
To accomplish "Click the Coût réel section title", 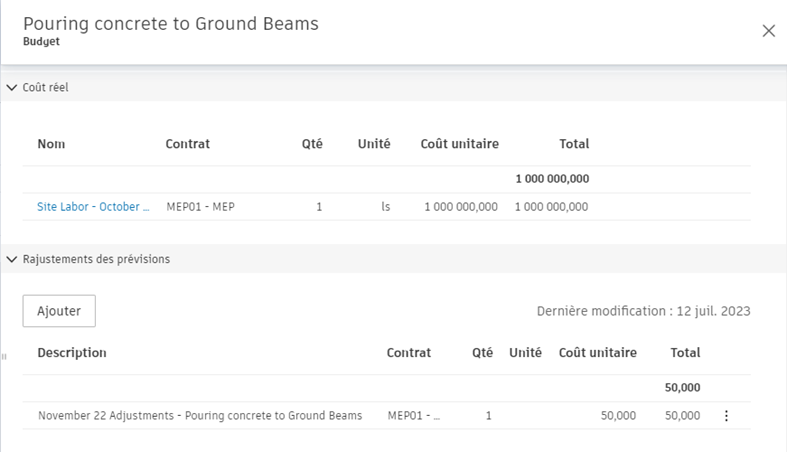I will [45, 88].
